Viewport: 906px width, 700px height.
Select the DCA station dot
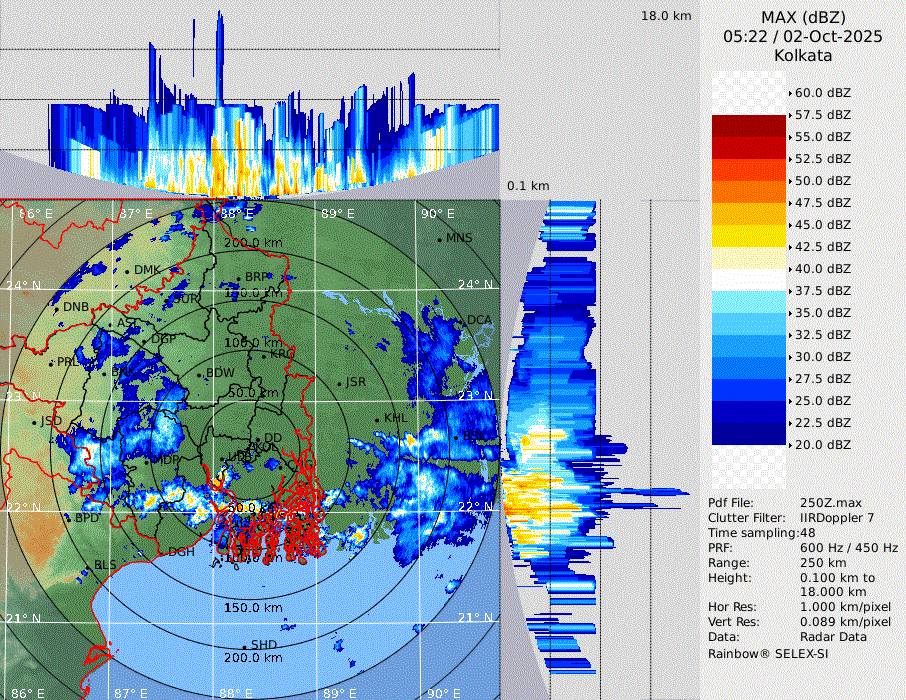(462, 321)
